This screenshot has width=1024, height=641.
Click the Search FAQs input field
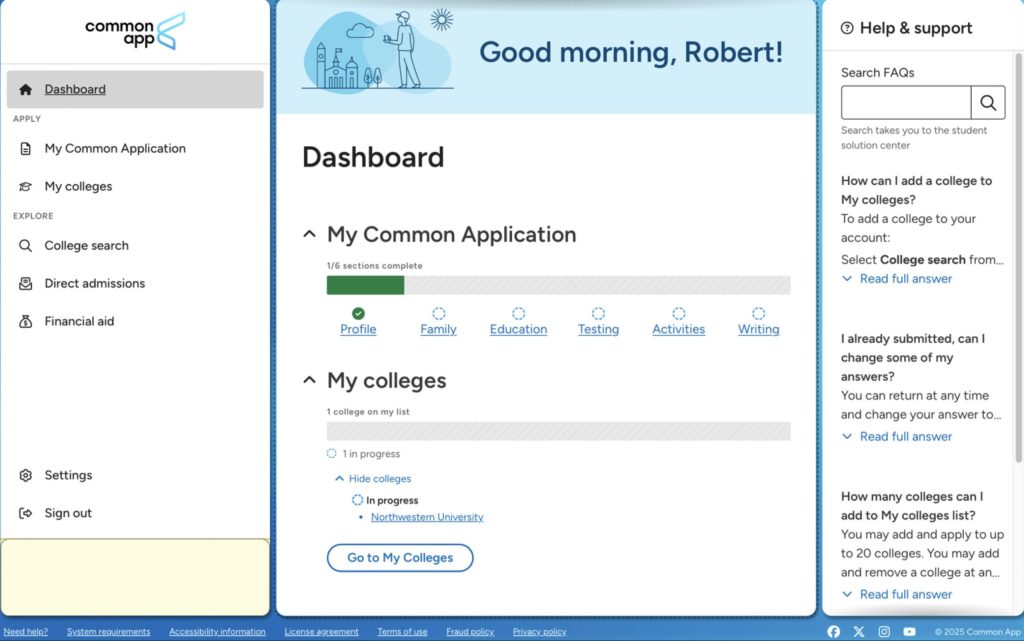906,102
